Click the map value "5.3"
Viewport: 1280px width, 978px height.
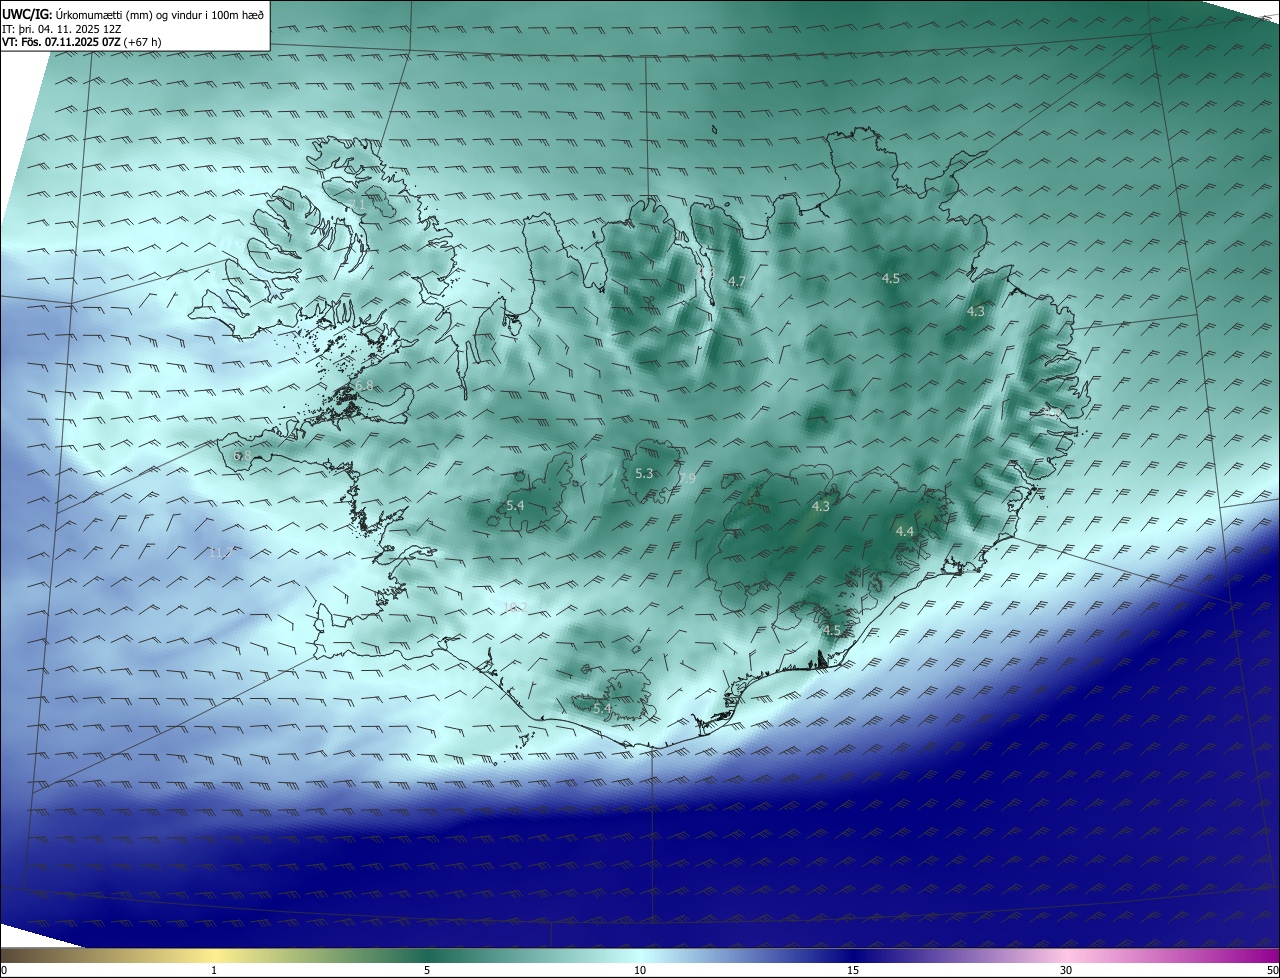[x=644, y=473]
